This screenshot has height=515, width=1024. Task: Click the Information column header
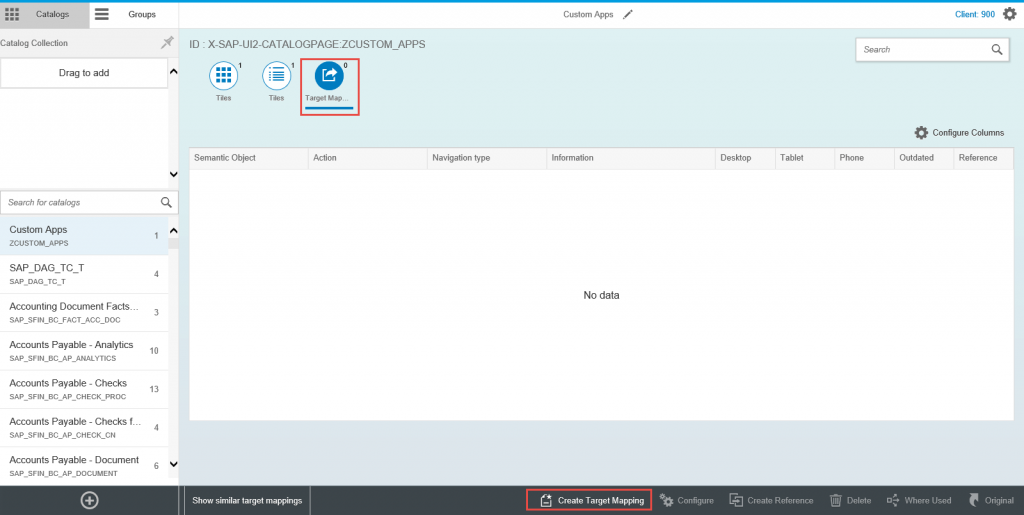point(632,158)
